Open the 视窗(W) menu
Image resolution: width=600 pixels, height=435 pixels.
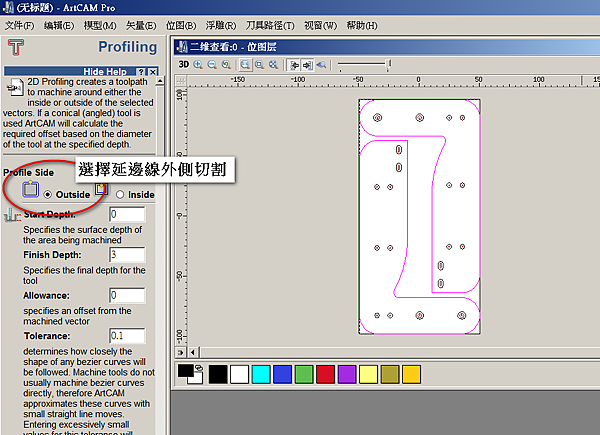click(320, 26)
